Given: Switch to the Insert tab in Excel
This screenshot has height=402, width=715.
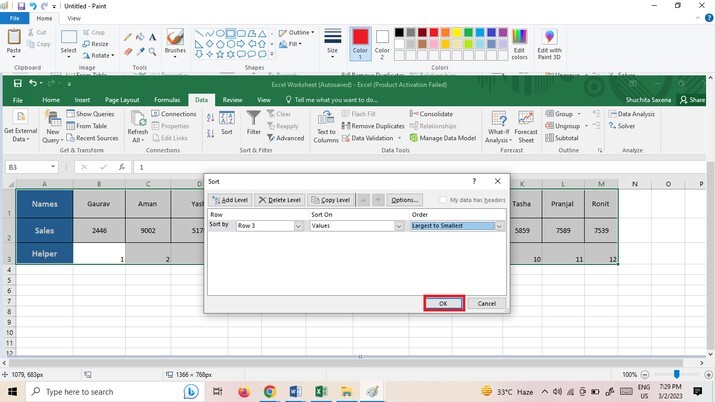Looking at the screenshot, I should click(x=82, y=100).
